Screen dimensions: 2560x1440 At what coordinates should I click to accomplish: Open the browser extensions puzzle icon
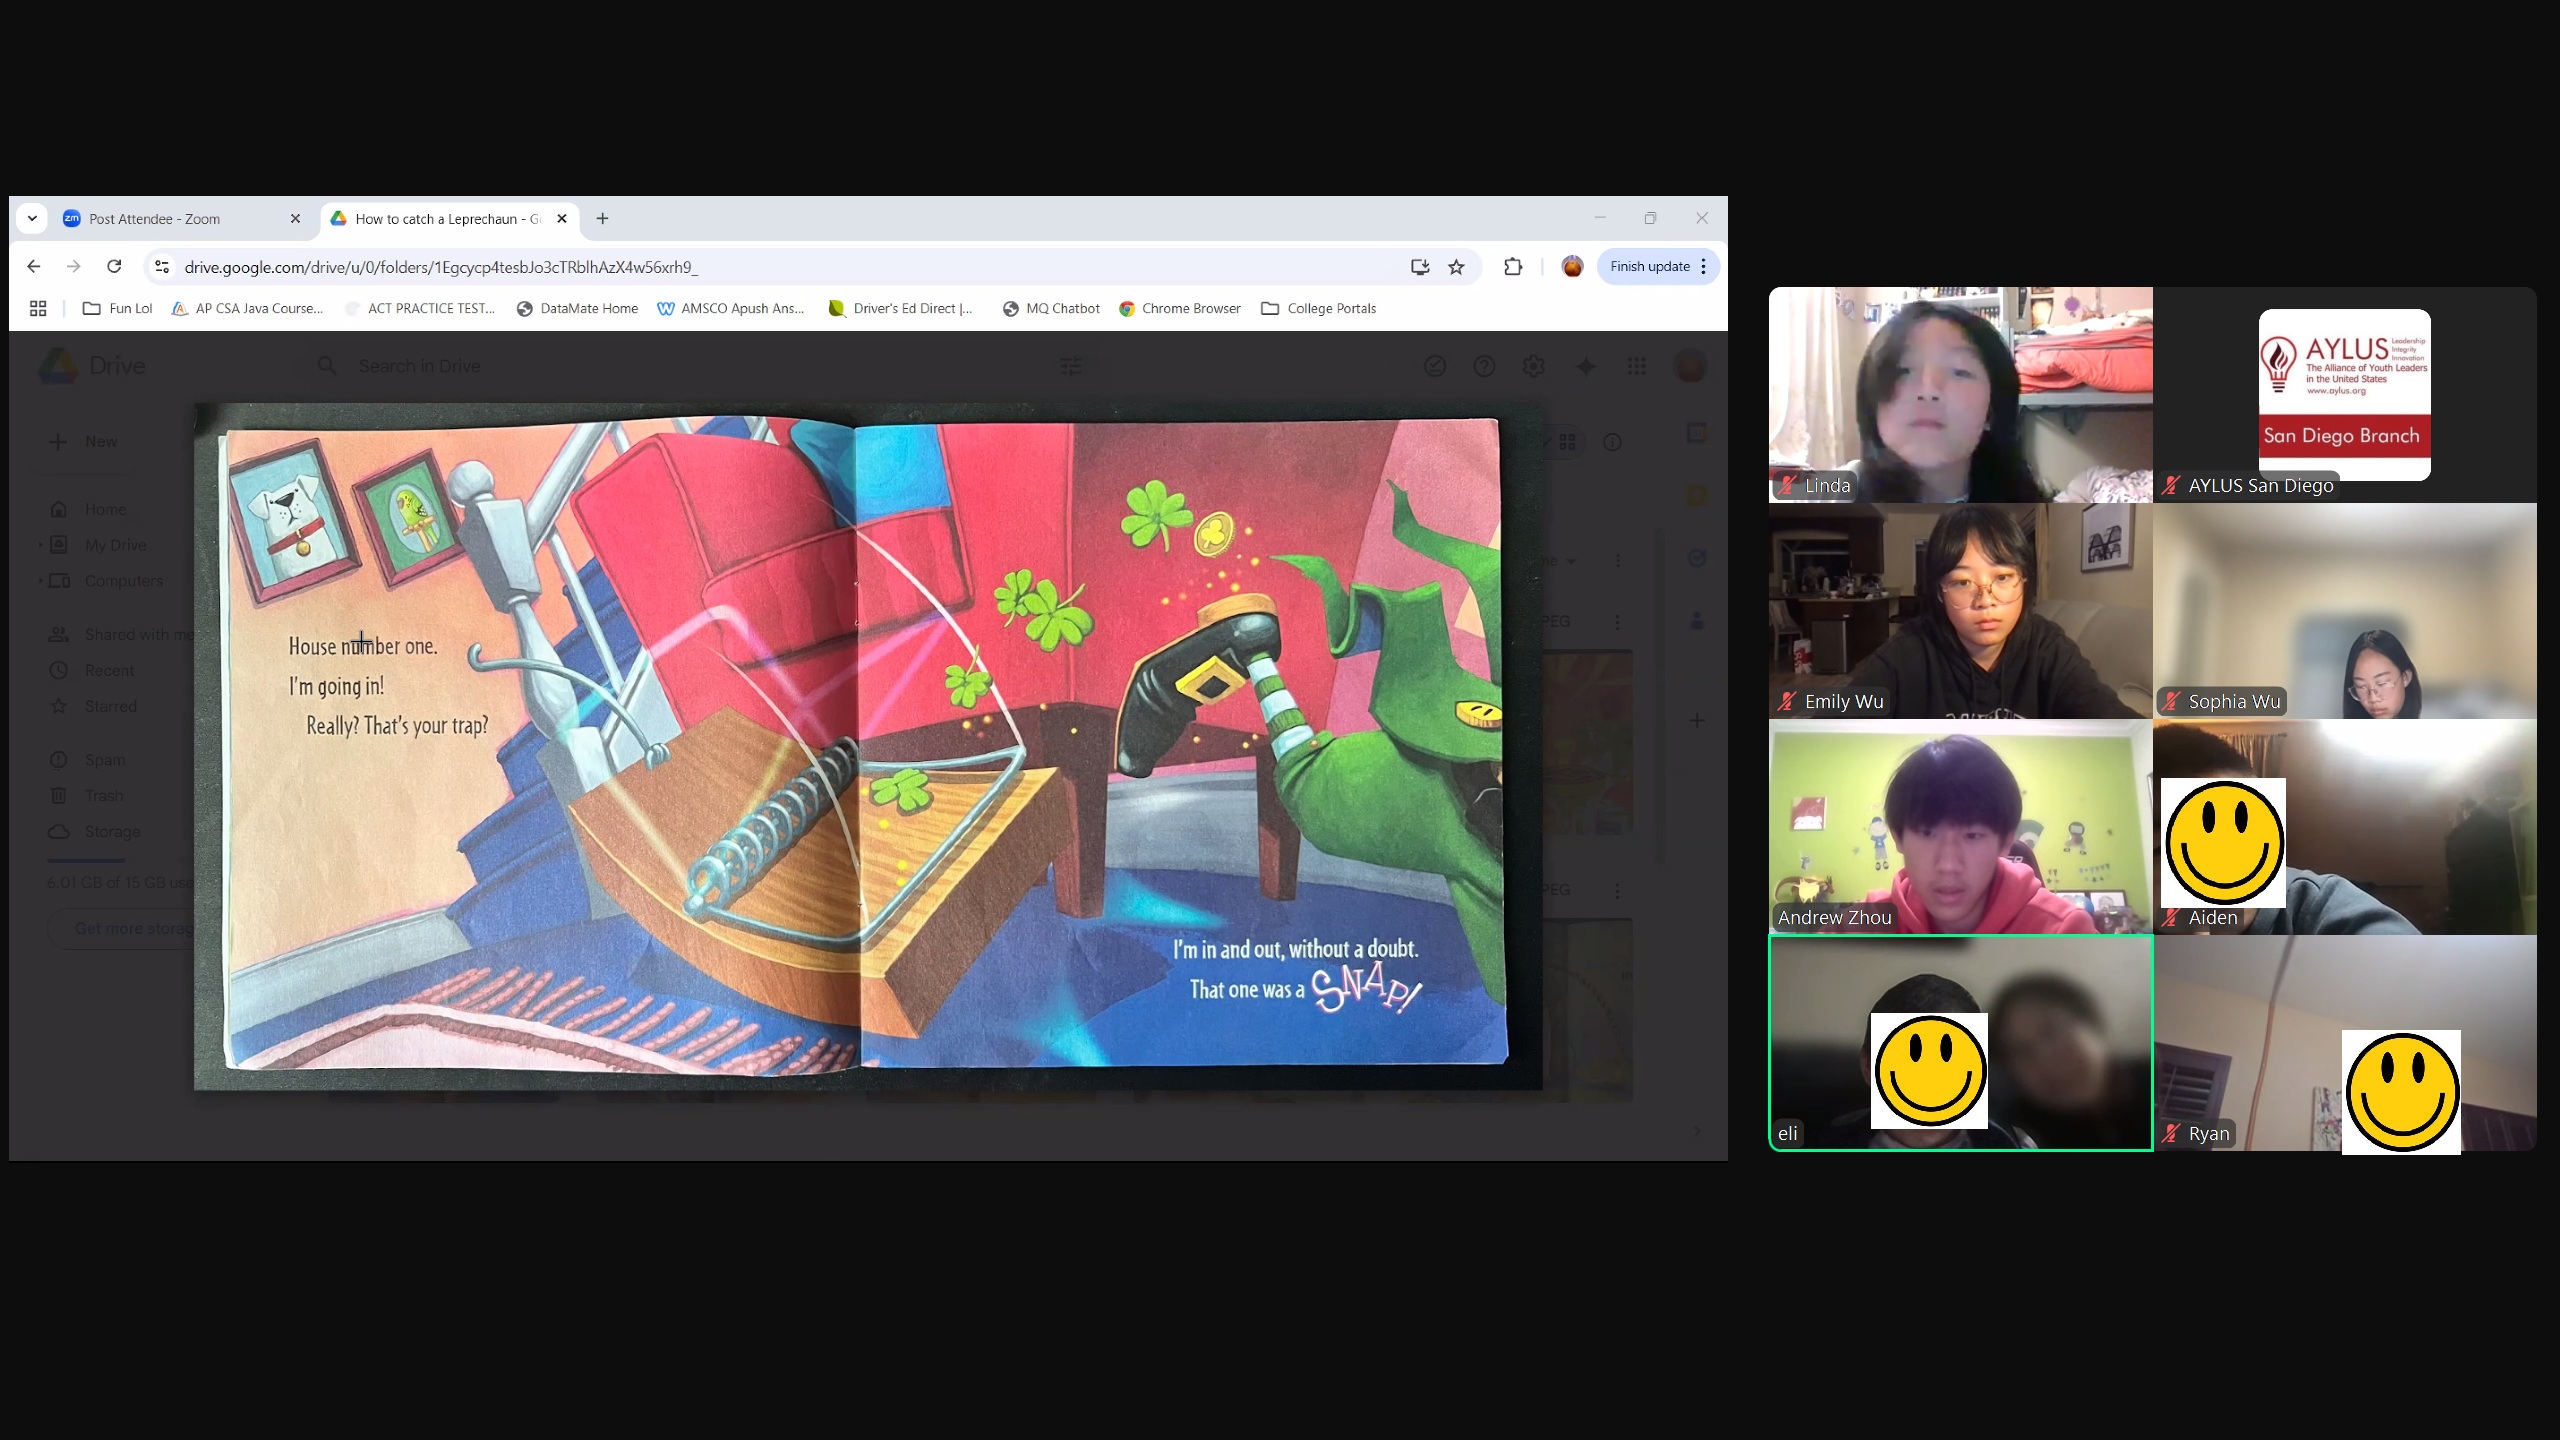(1513, 267)
